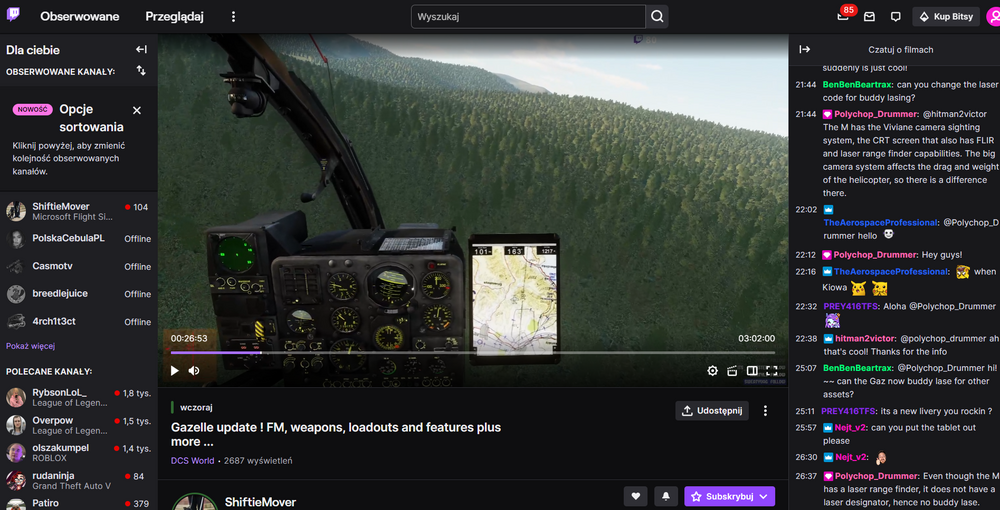Open rudaninja recommended channel
This screenshot has height=510, width=1000.
point(78,480)
